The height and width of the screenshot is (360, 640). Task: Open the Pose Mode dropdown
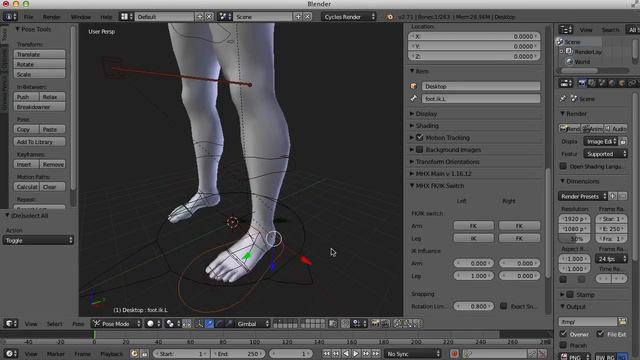(x=116, y=324)
